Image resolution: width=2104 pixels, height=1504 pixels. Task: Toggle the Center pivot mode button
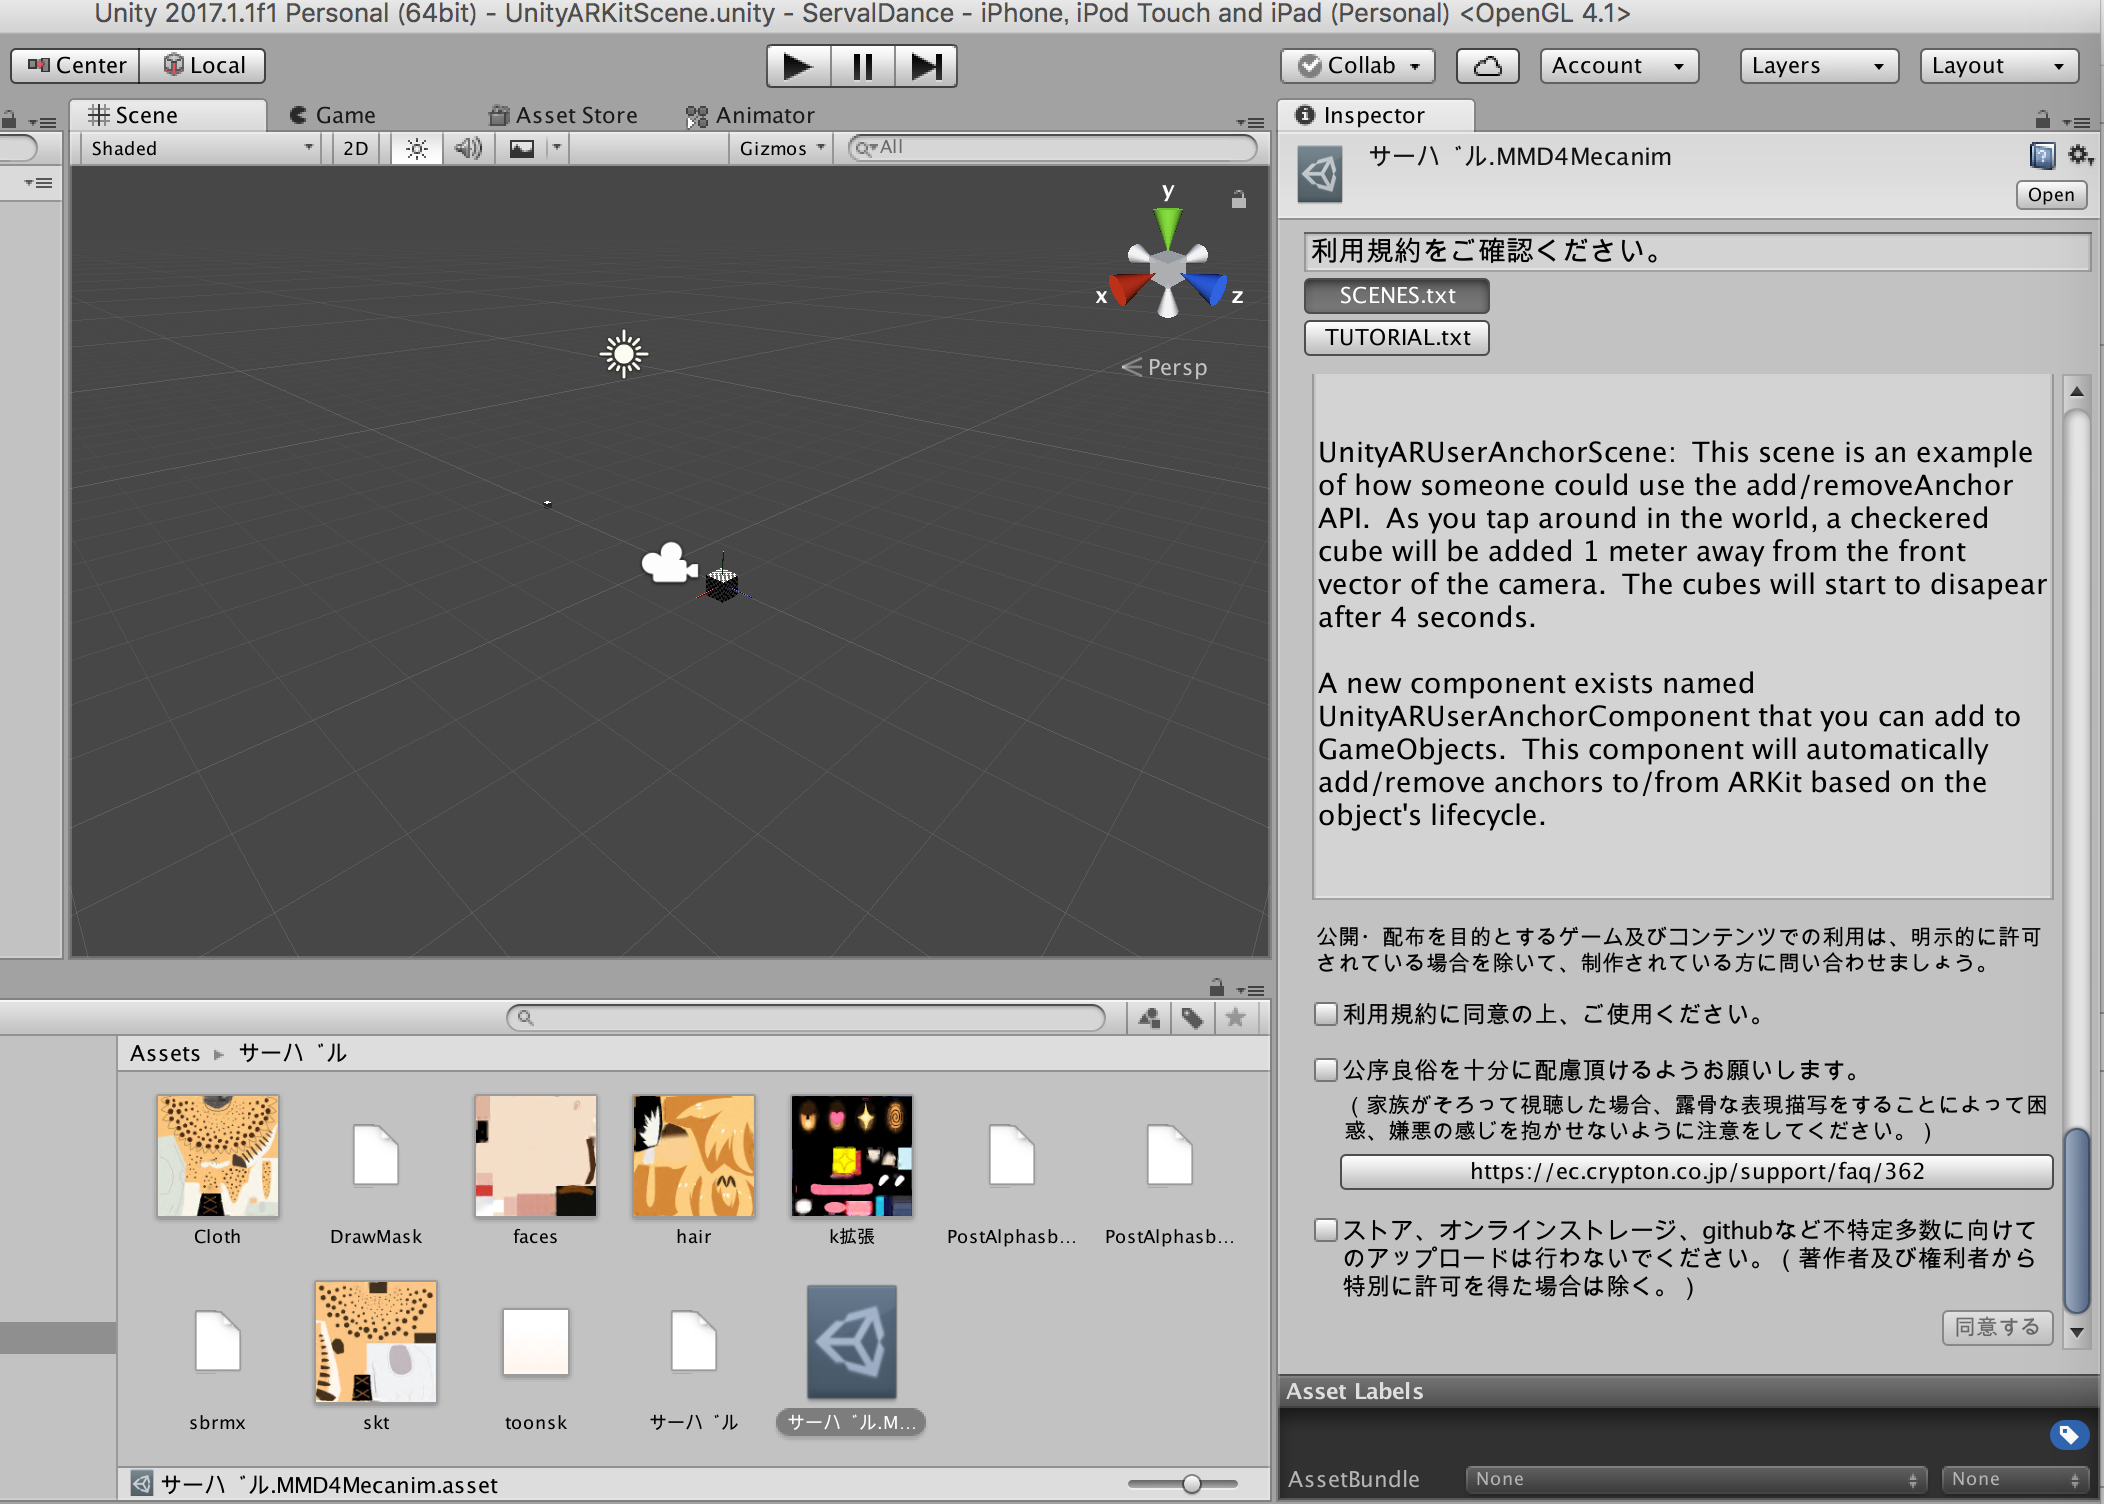76,66
